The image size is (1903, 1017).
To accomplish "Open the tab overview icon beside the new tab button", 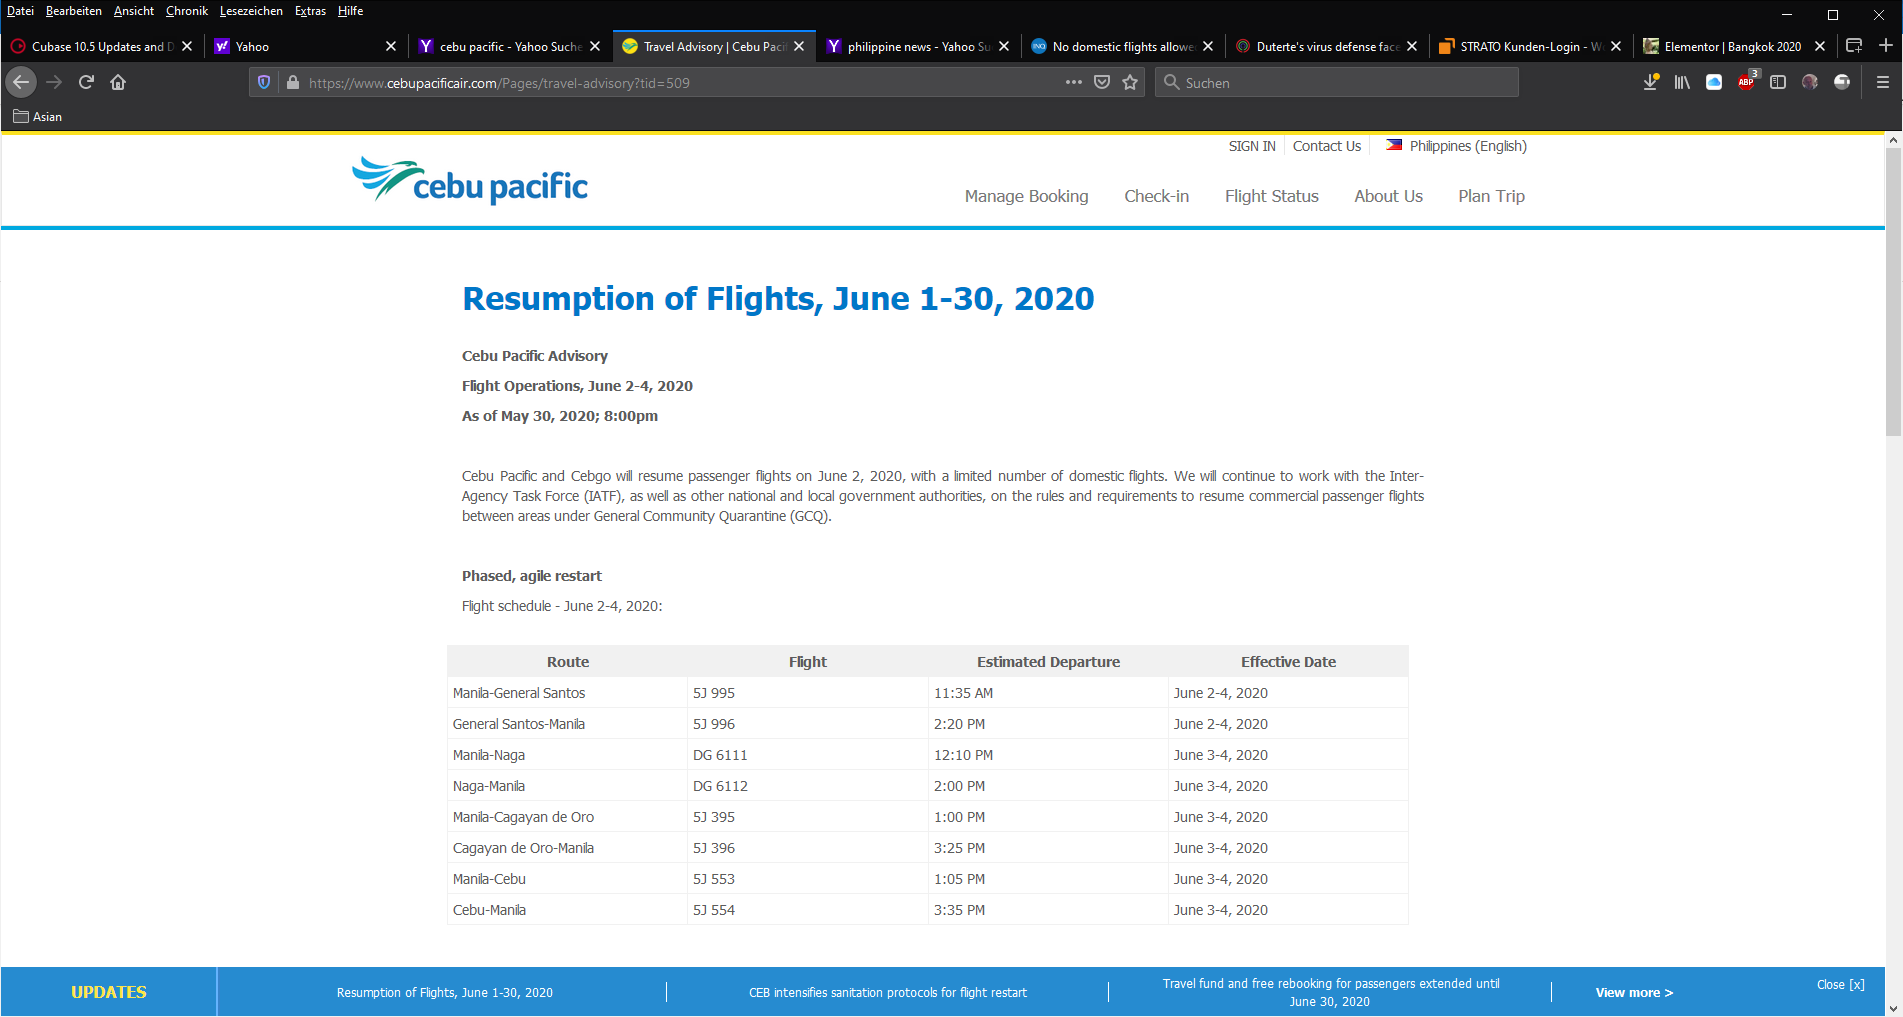I will coord(1853,46).
